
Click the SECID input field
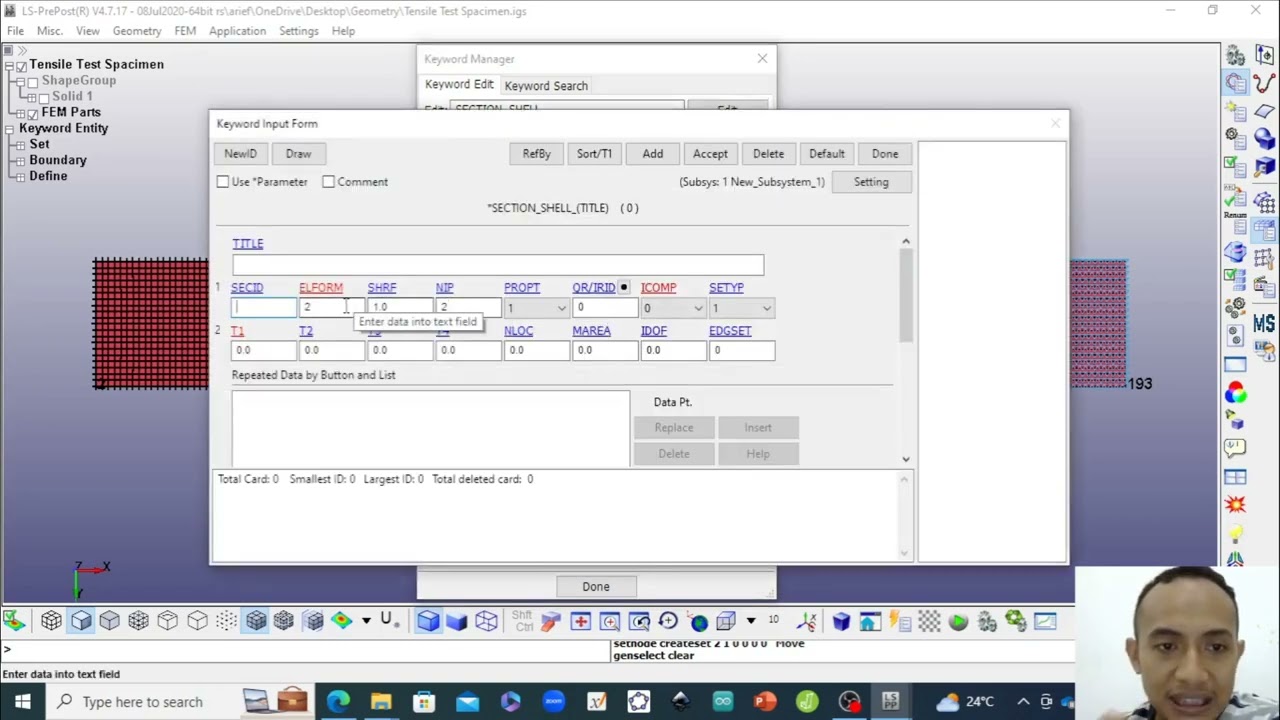[x=264, y=308]
